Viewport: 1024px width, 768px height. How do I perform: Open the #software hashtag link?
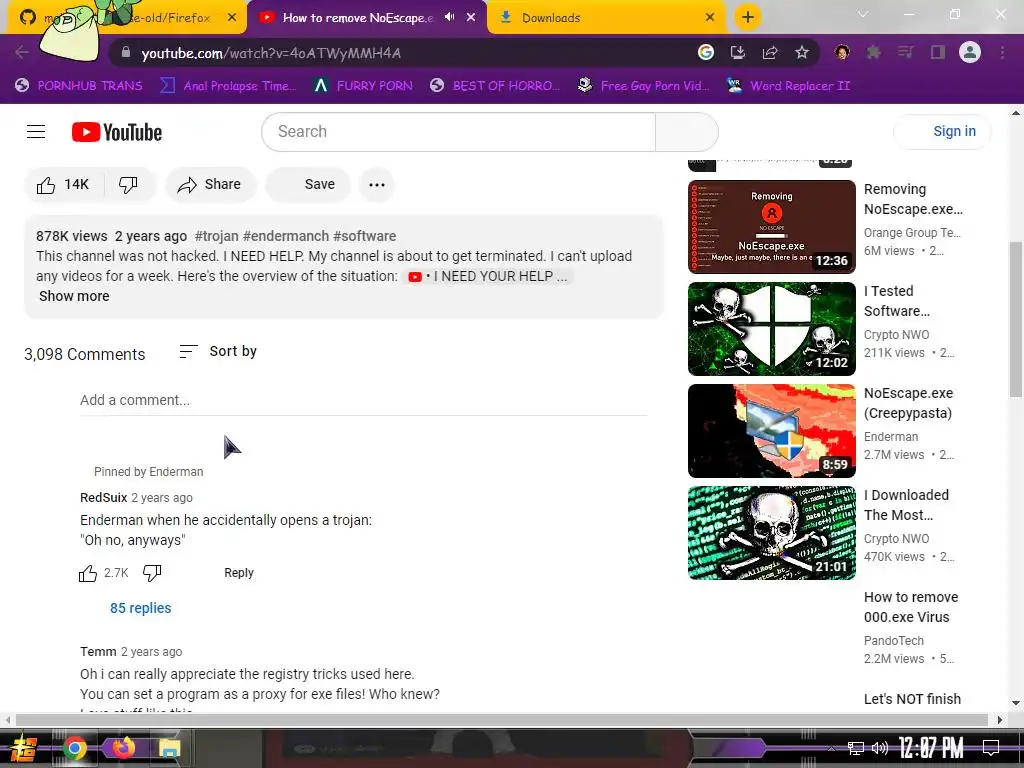click(364, 236)
